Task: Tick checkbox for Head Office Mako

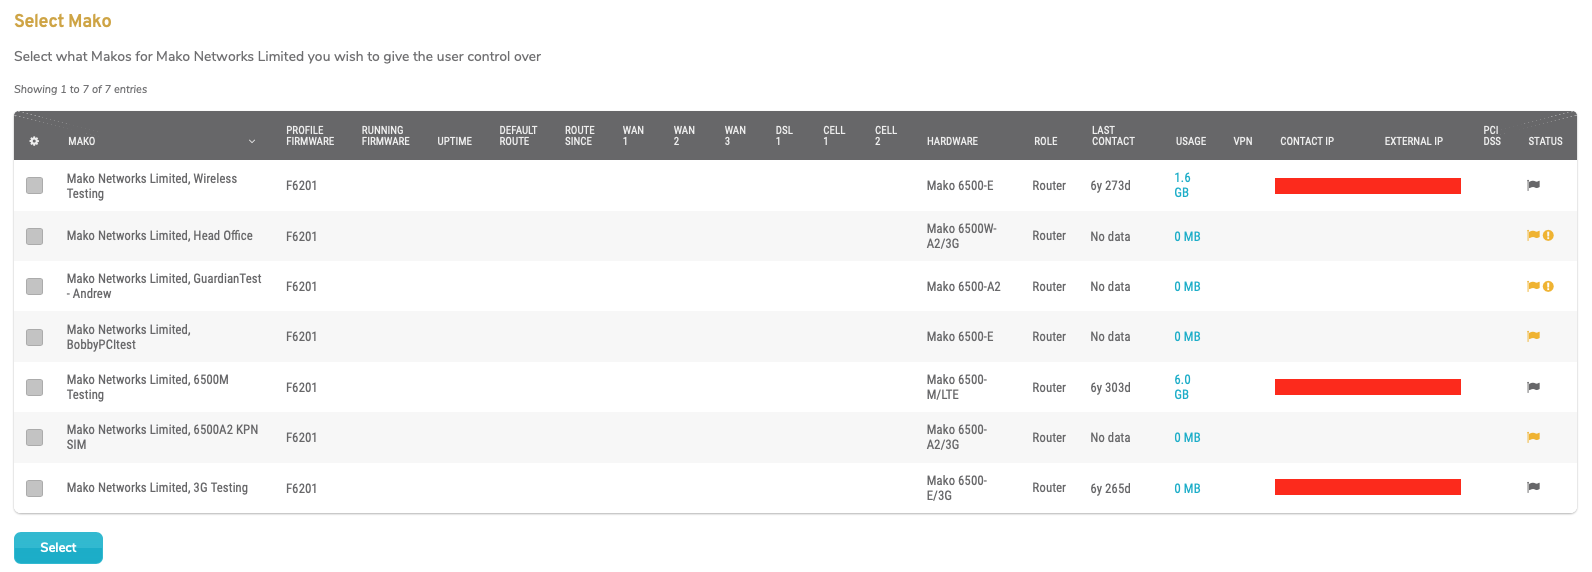Action: click(35, 236)
